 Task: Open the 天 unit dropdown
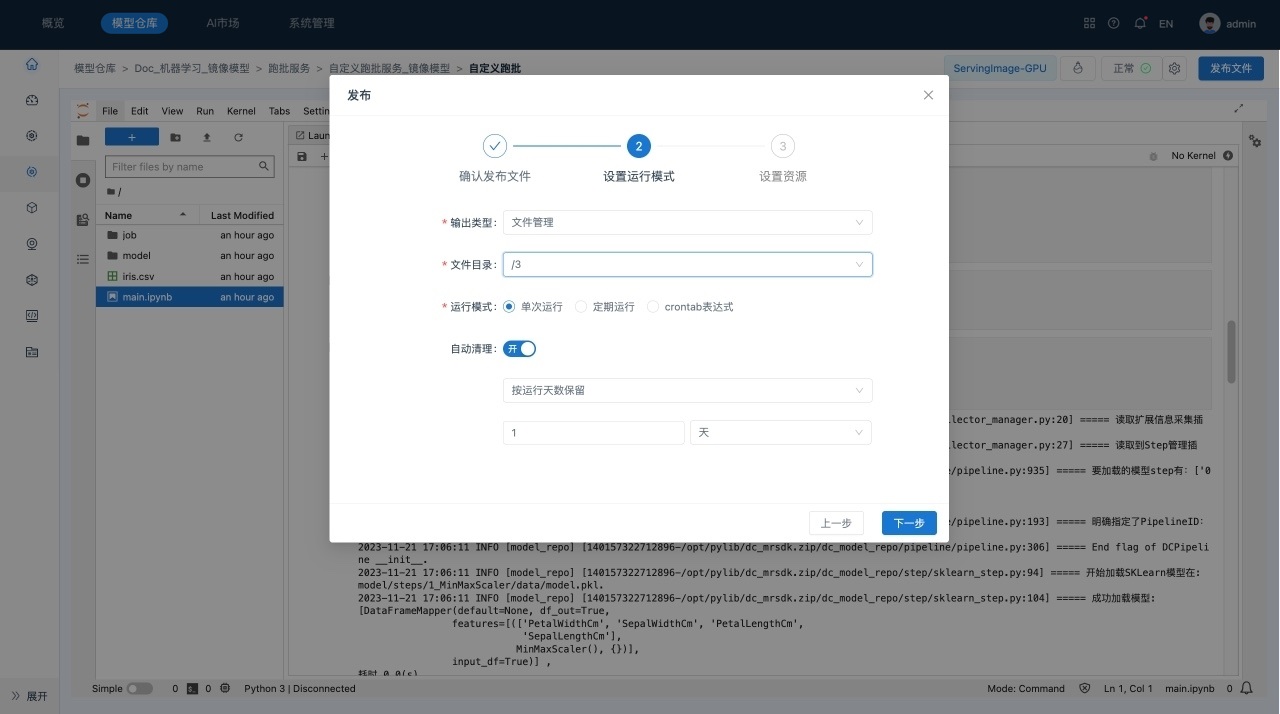coord(780,432)
